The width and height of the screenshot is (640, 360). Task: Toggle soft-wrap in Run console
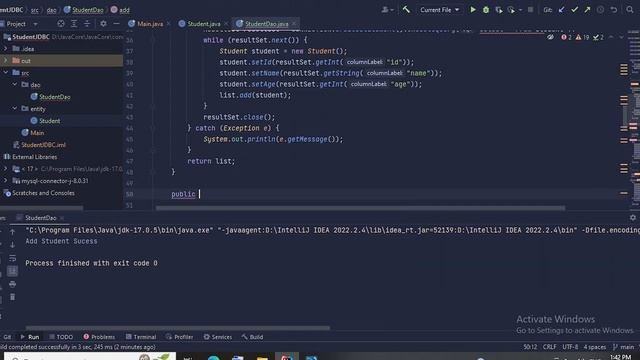(13, 258)
